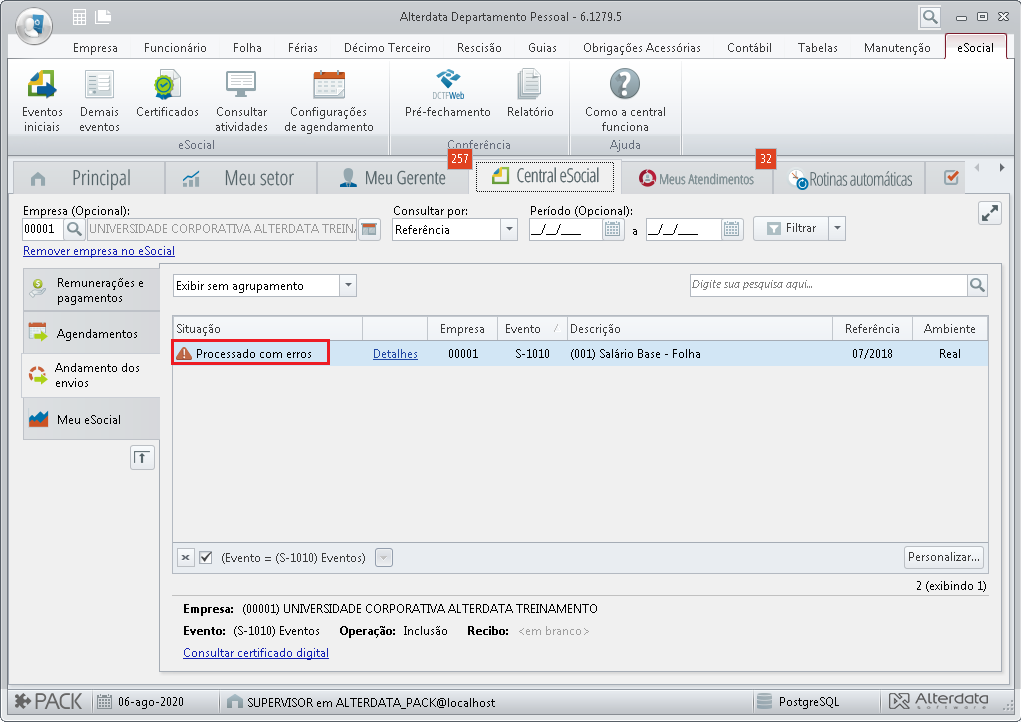Screen dimensions: 1021x722
Task: Open calendar for period start date
Action: pos(613,229)
